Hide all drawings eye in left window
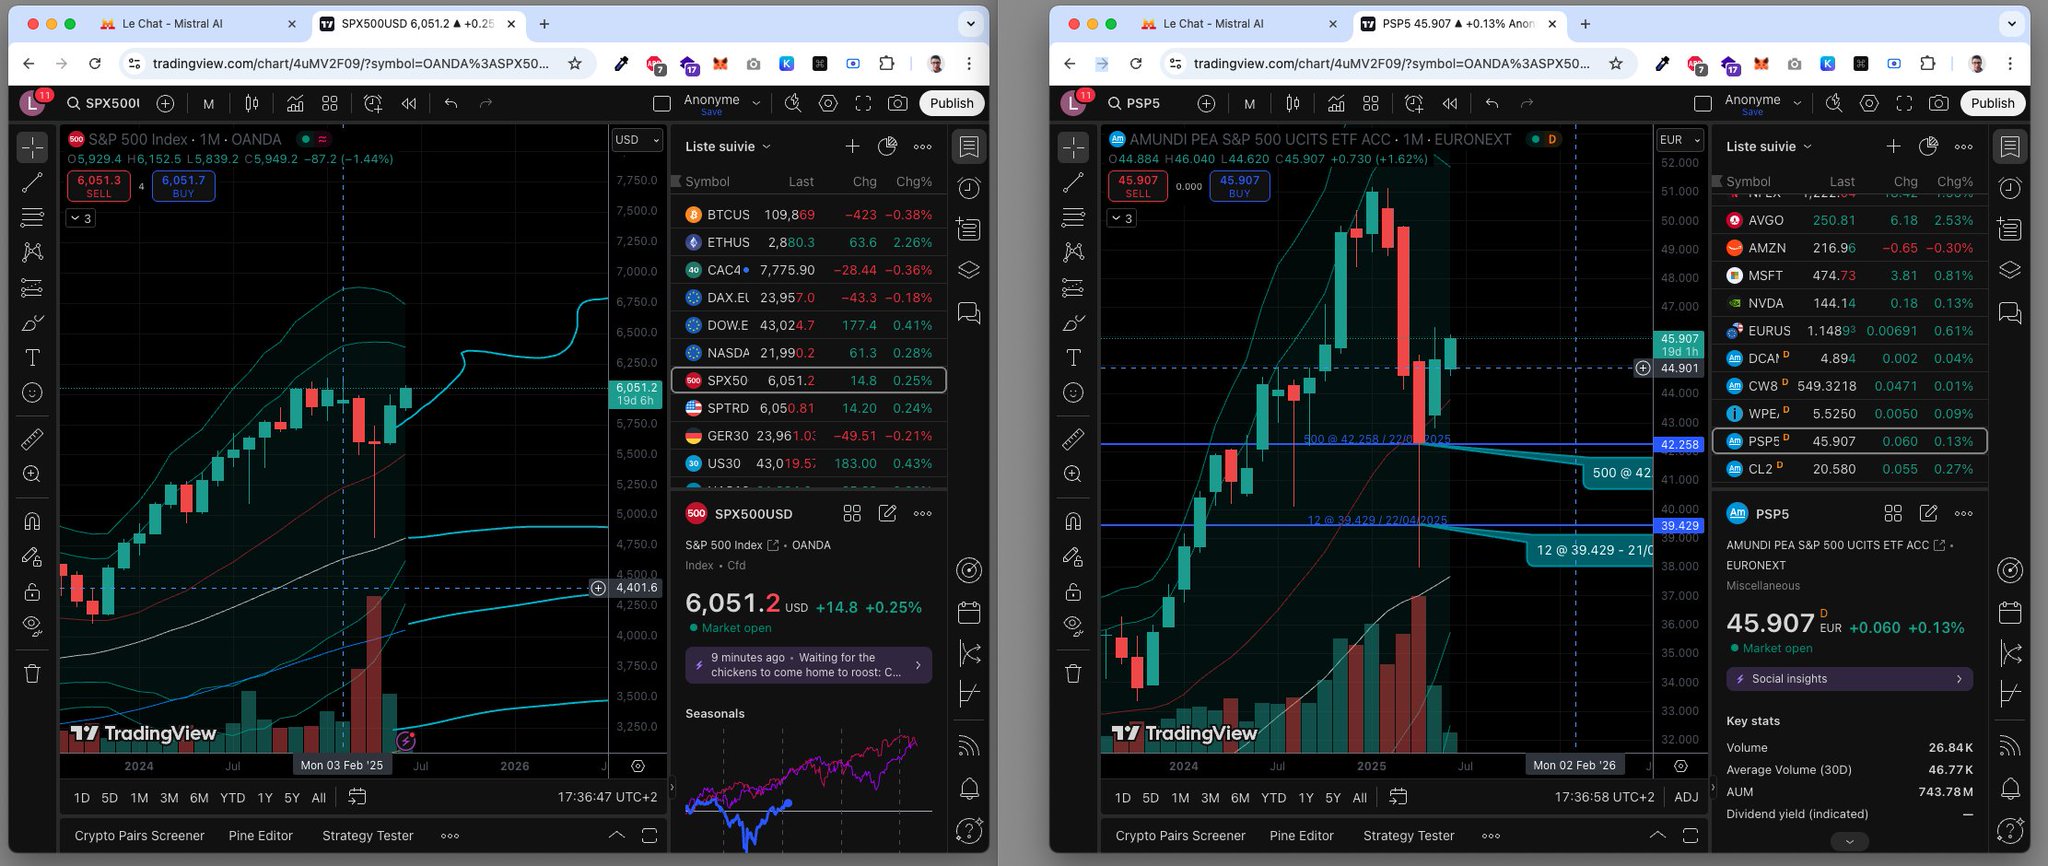The width and height of the screenshot is (2048, 866). (32, 626)
